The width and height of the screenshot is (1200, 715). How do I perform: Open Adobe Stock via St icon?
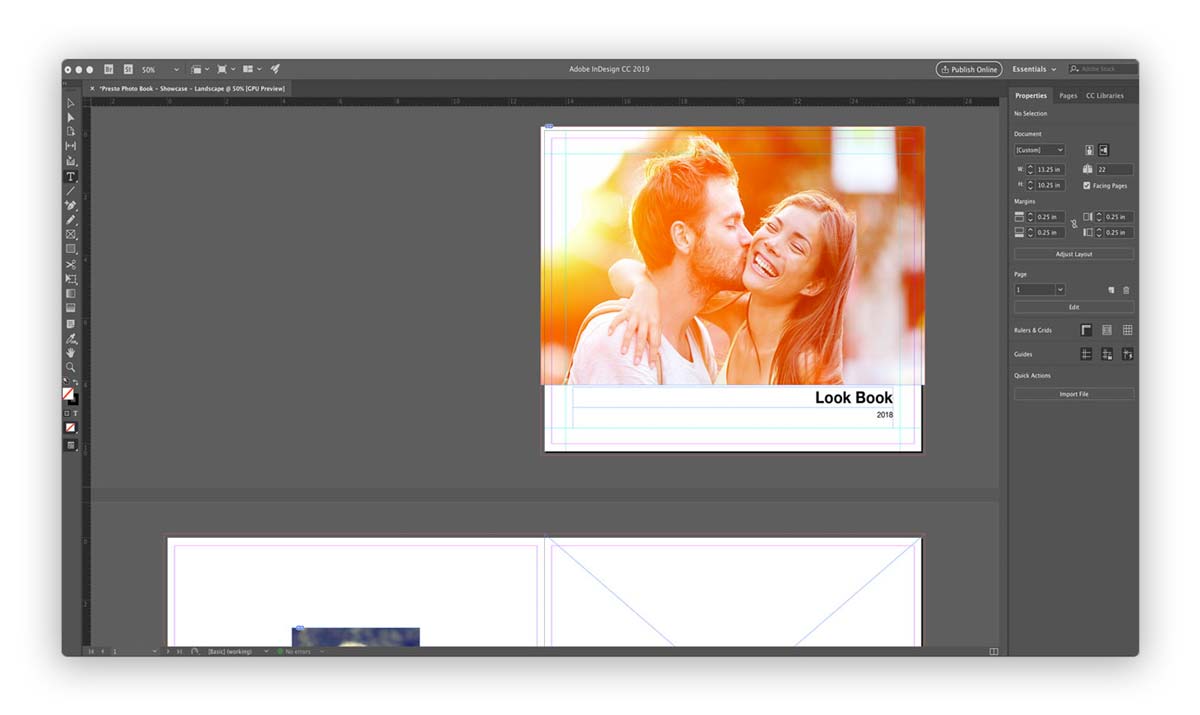[x=128, y=69]
